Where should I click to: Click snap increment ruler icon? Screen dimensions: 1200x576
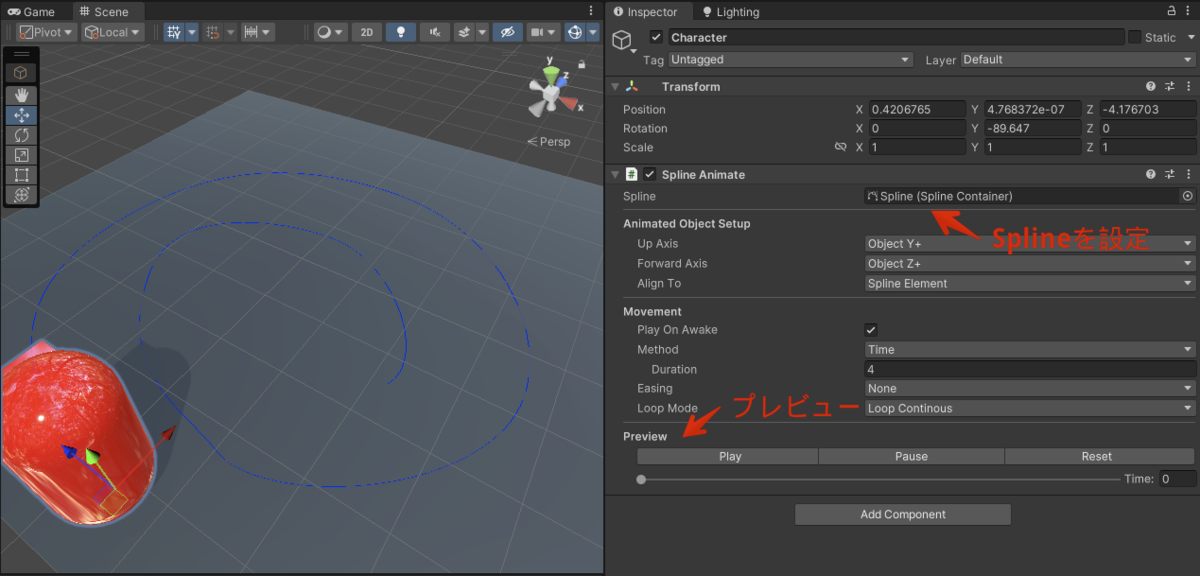(252, 32)
